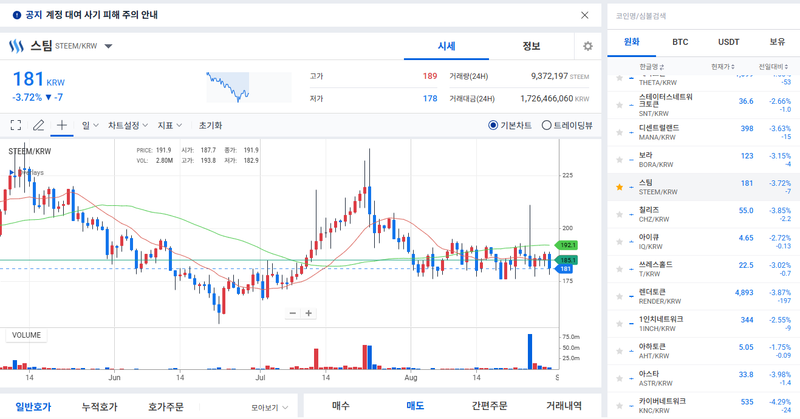Expand the STEEM/KRW market dropdown arrow
800x419 pixels.
(108, 46)
